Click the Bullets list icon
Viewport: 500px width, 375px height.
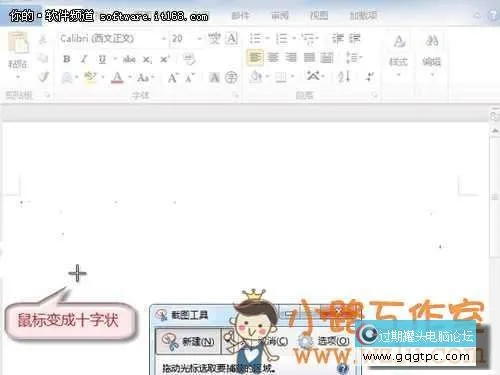(255, 39)
